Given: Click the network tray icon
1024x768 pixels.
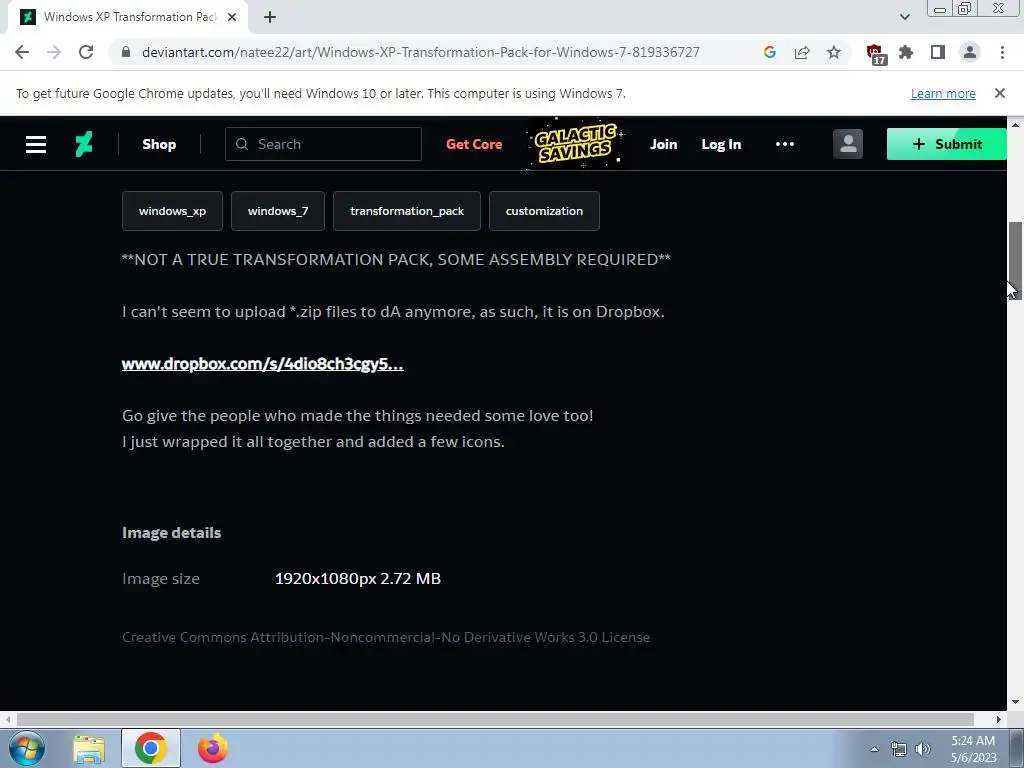Looking at the screenshot, I should pyautogui.click(x=899, y=749).
